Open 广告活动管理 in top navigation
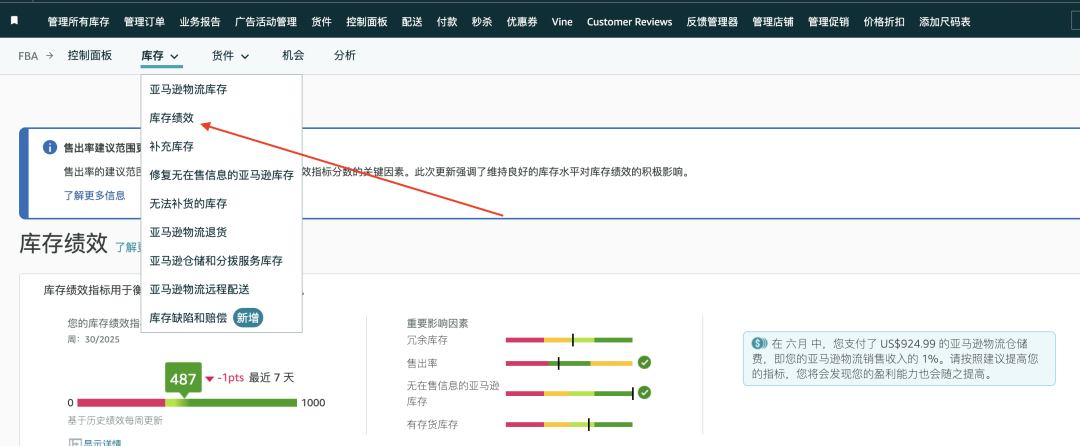This screenshot has height=446, width=1080. point(266,21)
